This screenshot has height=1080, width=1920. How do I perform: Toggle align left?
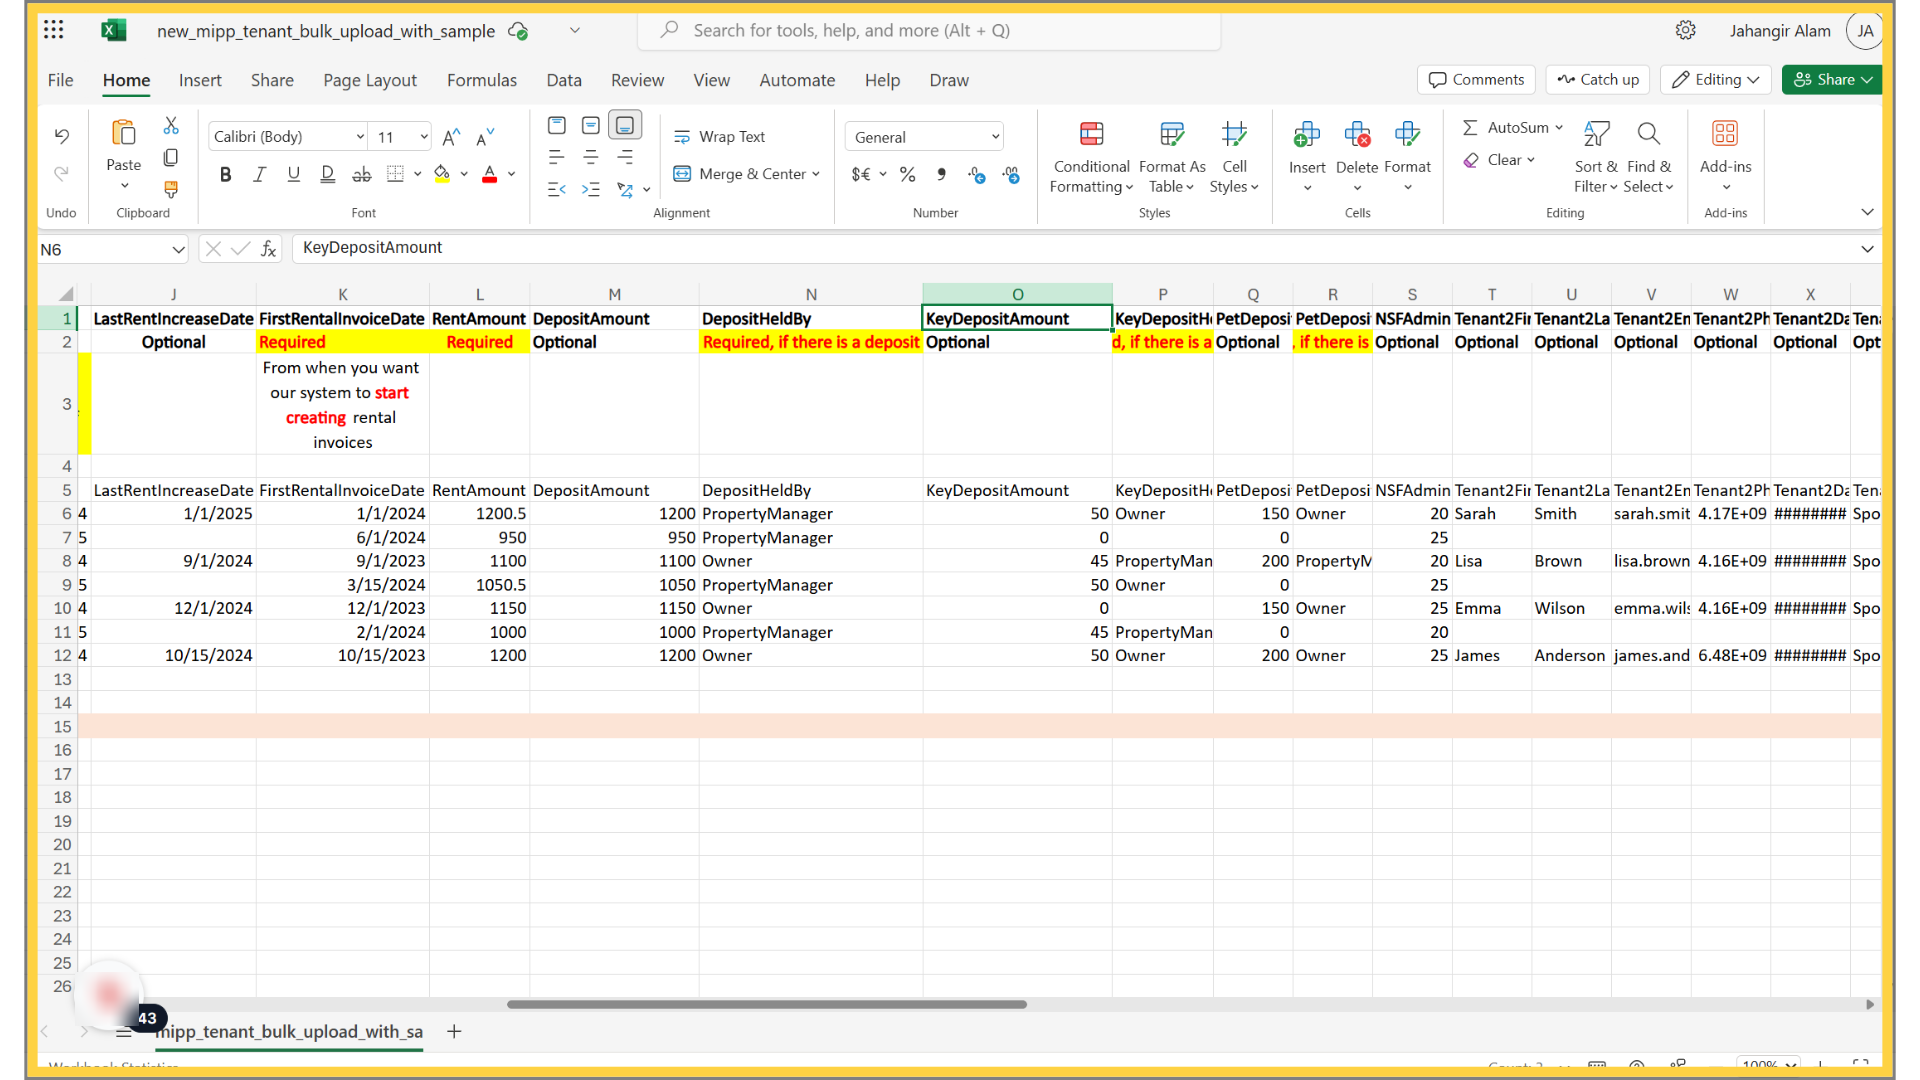[557, 157]
